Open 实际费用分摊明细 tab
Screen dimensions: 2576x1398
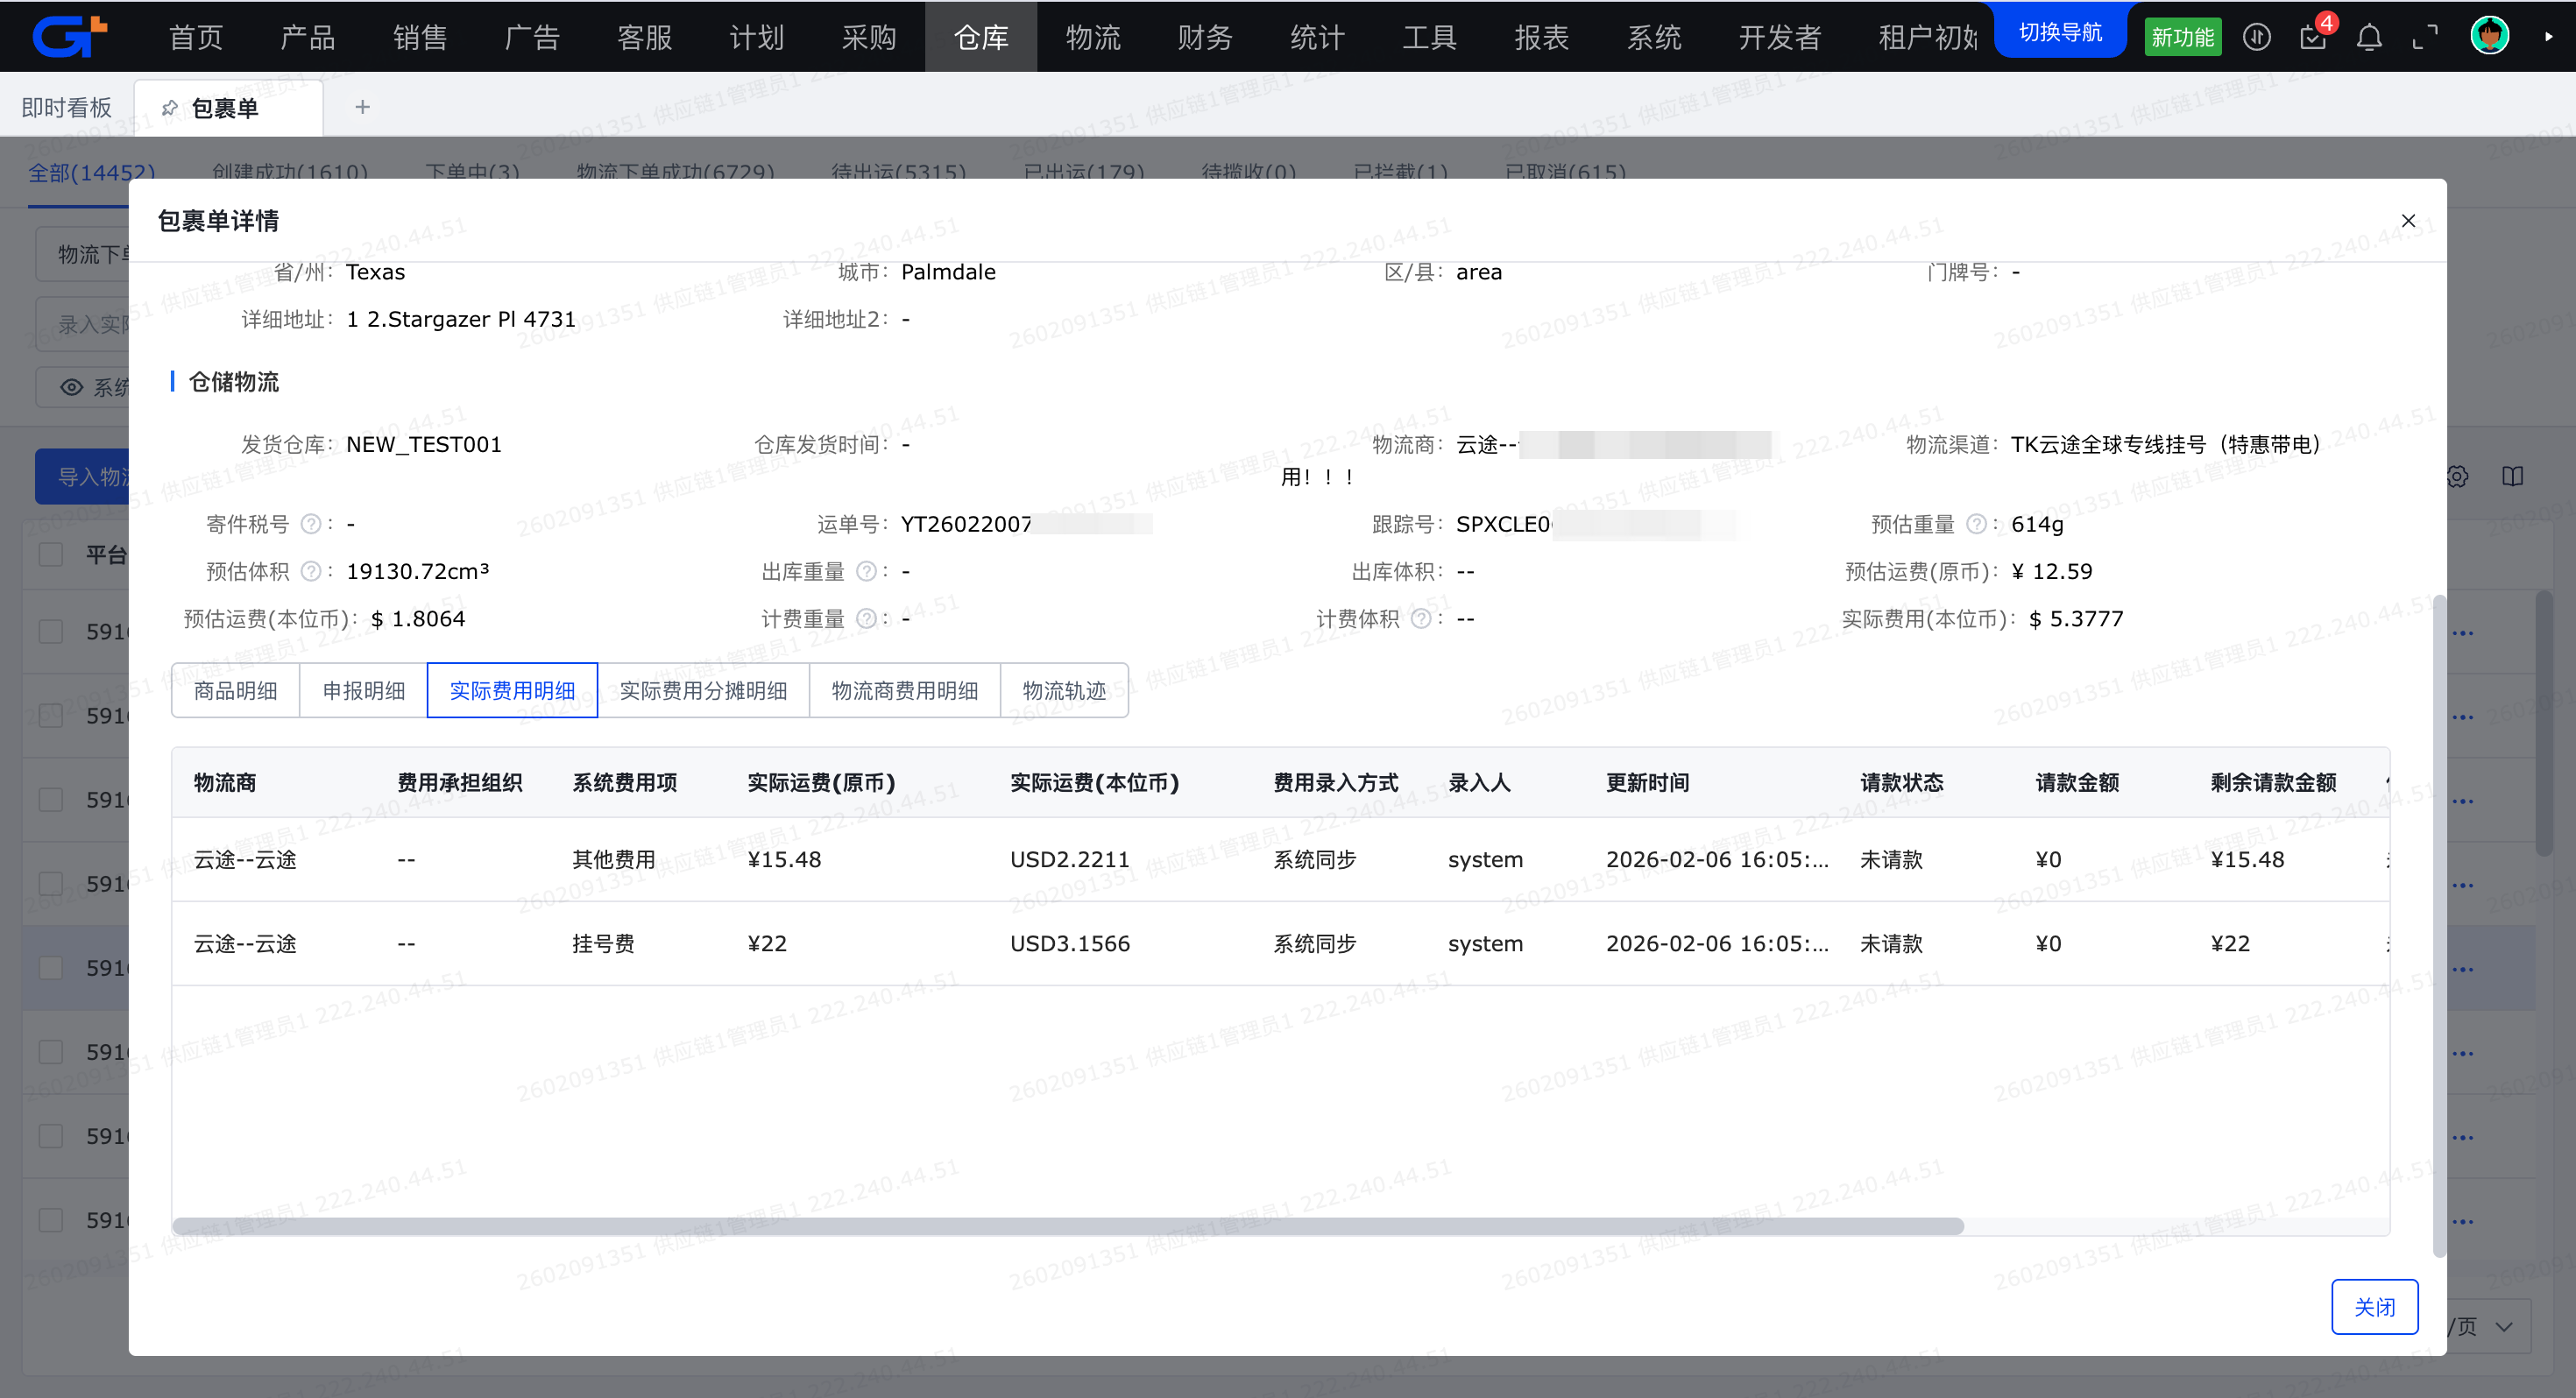pyautogui.click(x=703, y=691)
